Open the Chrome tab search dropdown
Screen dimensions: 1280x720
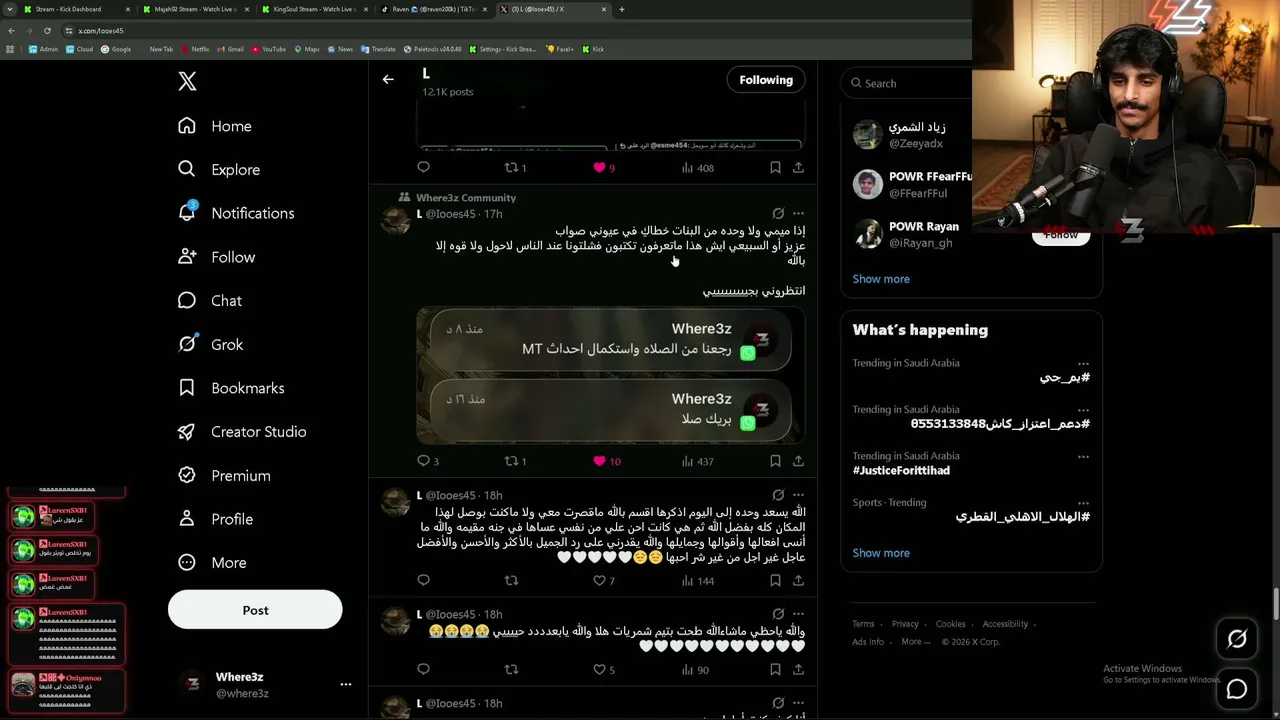pos(11,9)
